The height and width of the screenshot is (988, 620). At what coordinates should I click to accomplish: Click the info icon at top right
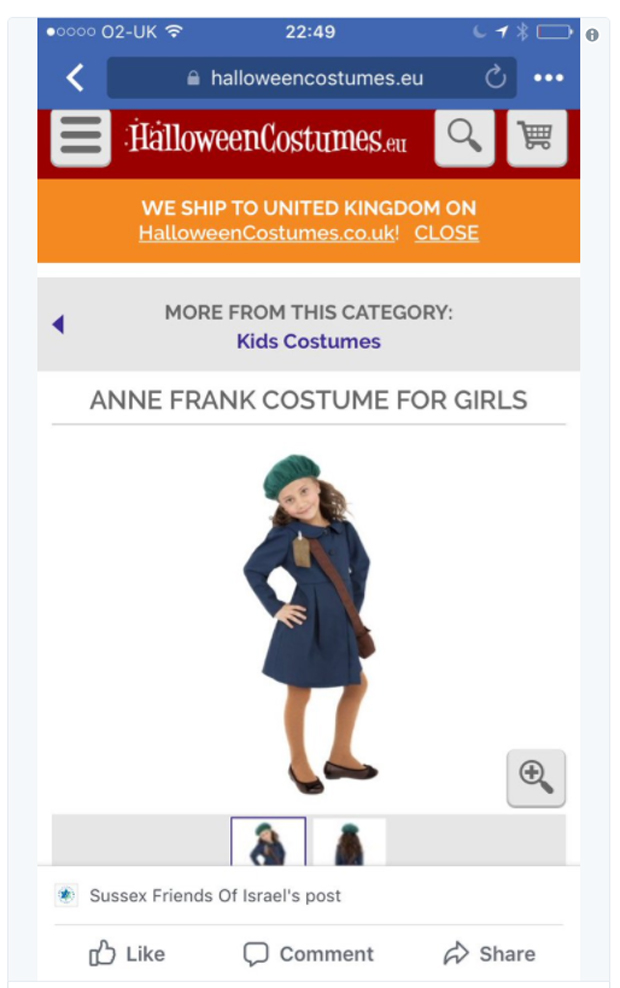pos(592,35)
